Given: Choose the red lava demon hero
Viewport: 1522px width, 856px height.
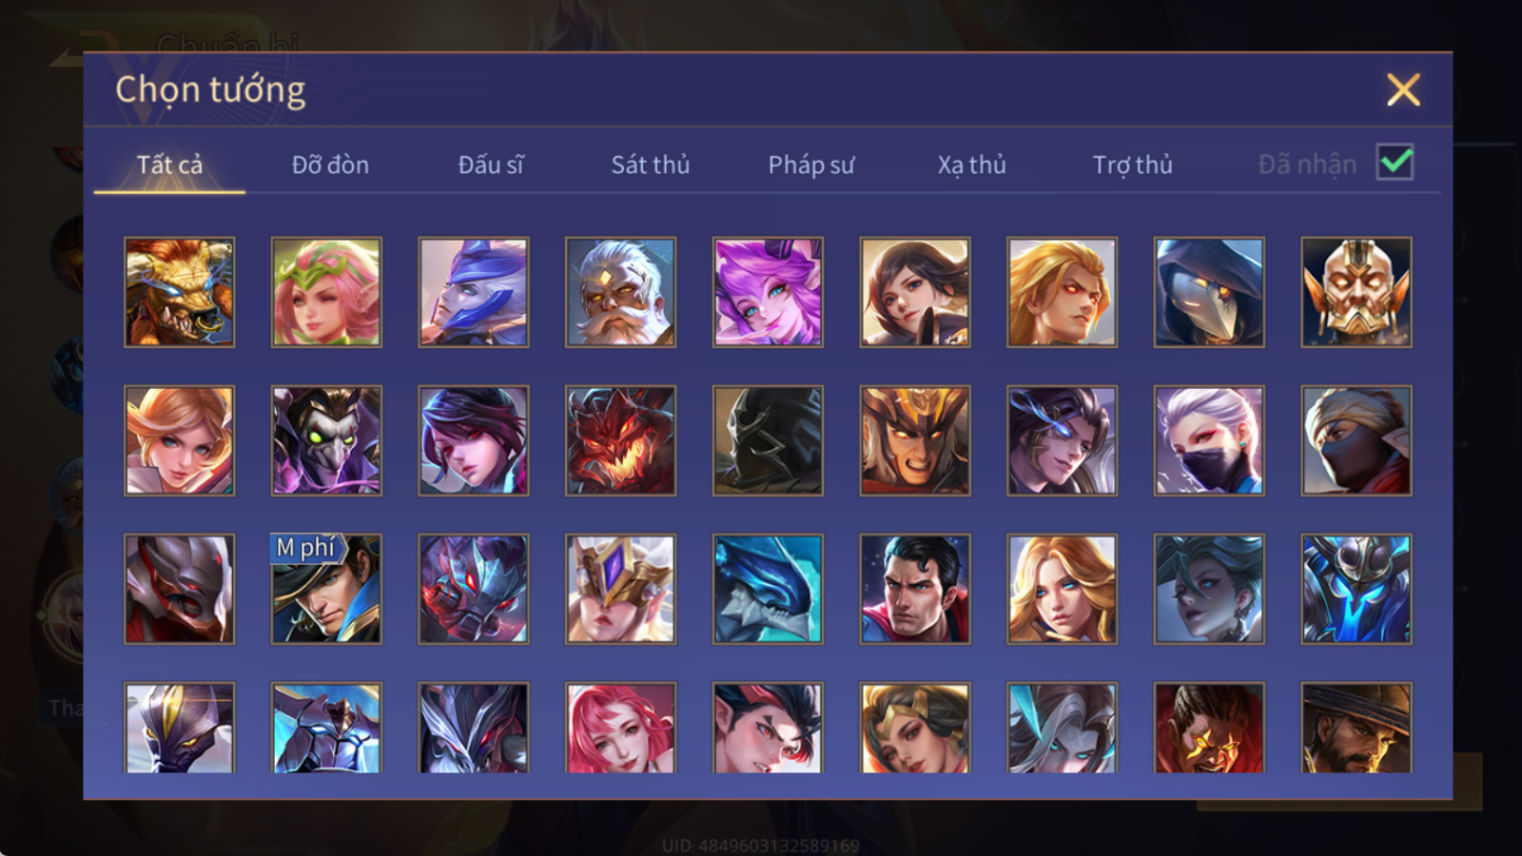Looking at the screenshot, I should tap(620, 440).
